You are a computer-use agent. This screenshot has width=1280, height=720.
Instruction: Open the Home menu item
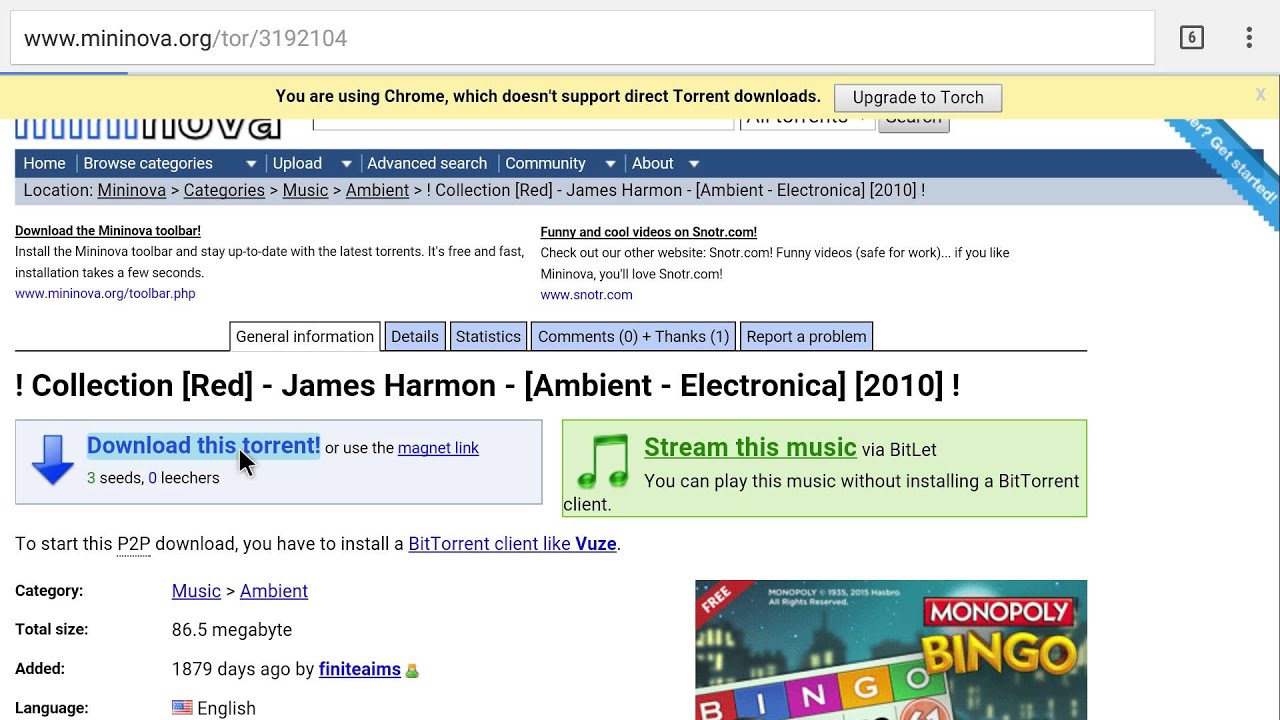tap(44, 163)
